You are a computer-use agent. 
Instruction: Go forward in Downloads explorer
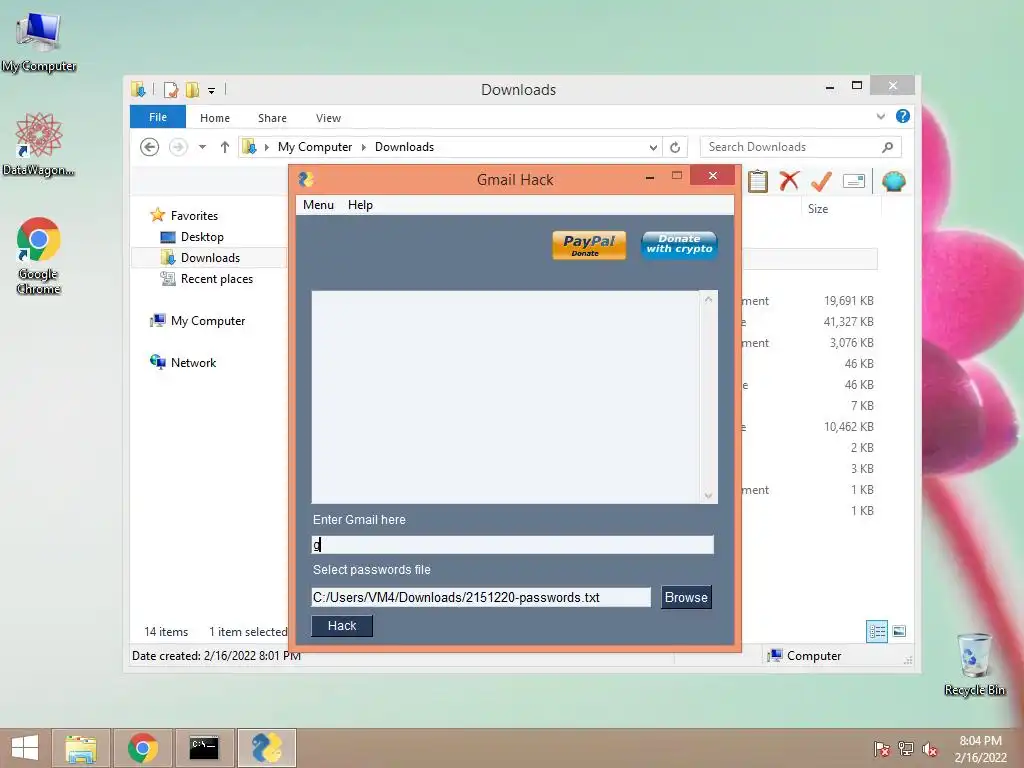(178, 147)
